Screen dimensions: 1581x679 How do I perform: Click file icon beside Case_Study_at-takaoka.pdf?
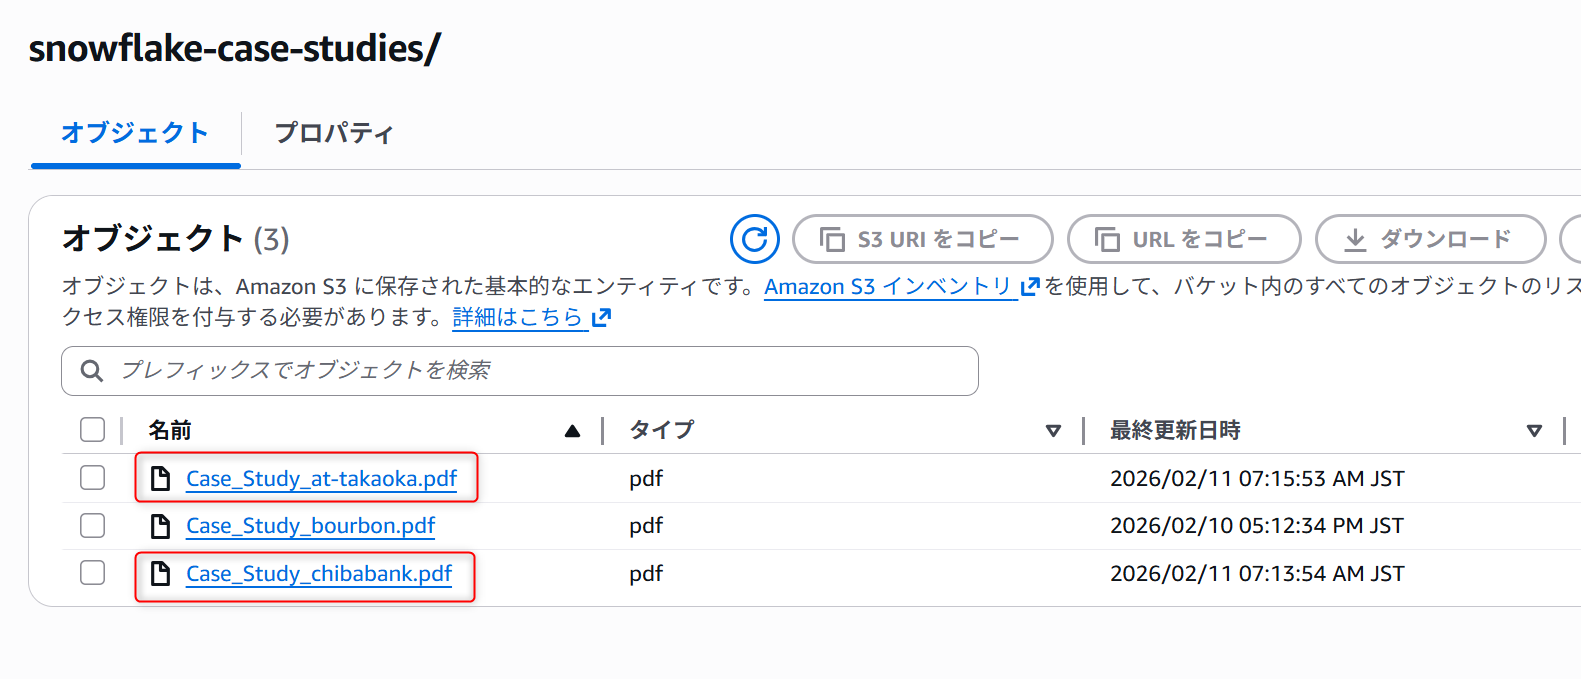(160, 479)
